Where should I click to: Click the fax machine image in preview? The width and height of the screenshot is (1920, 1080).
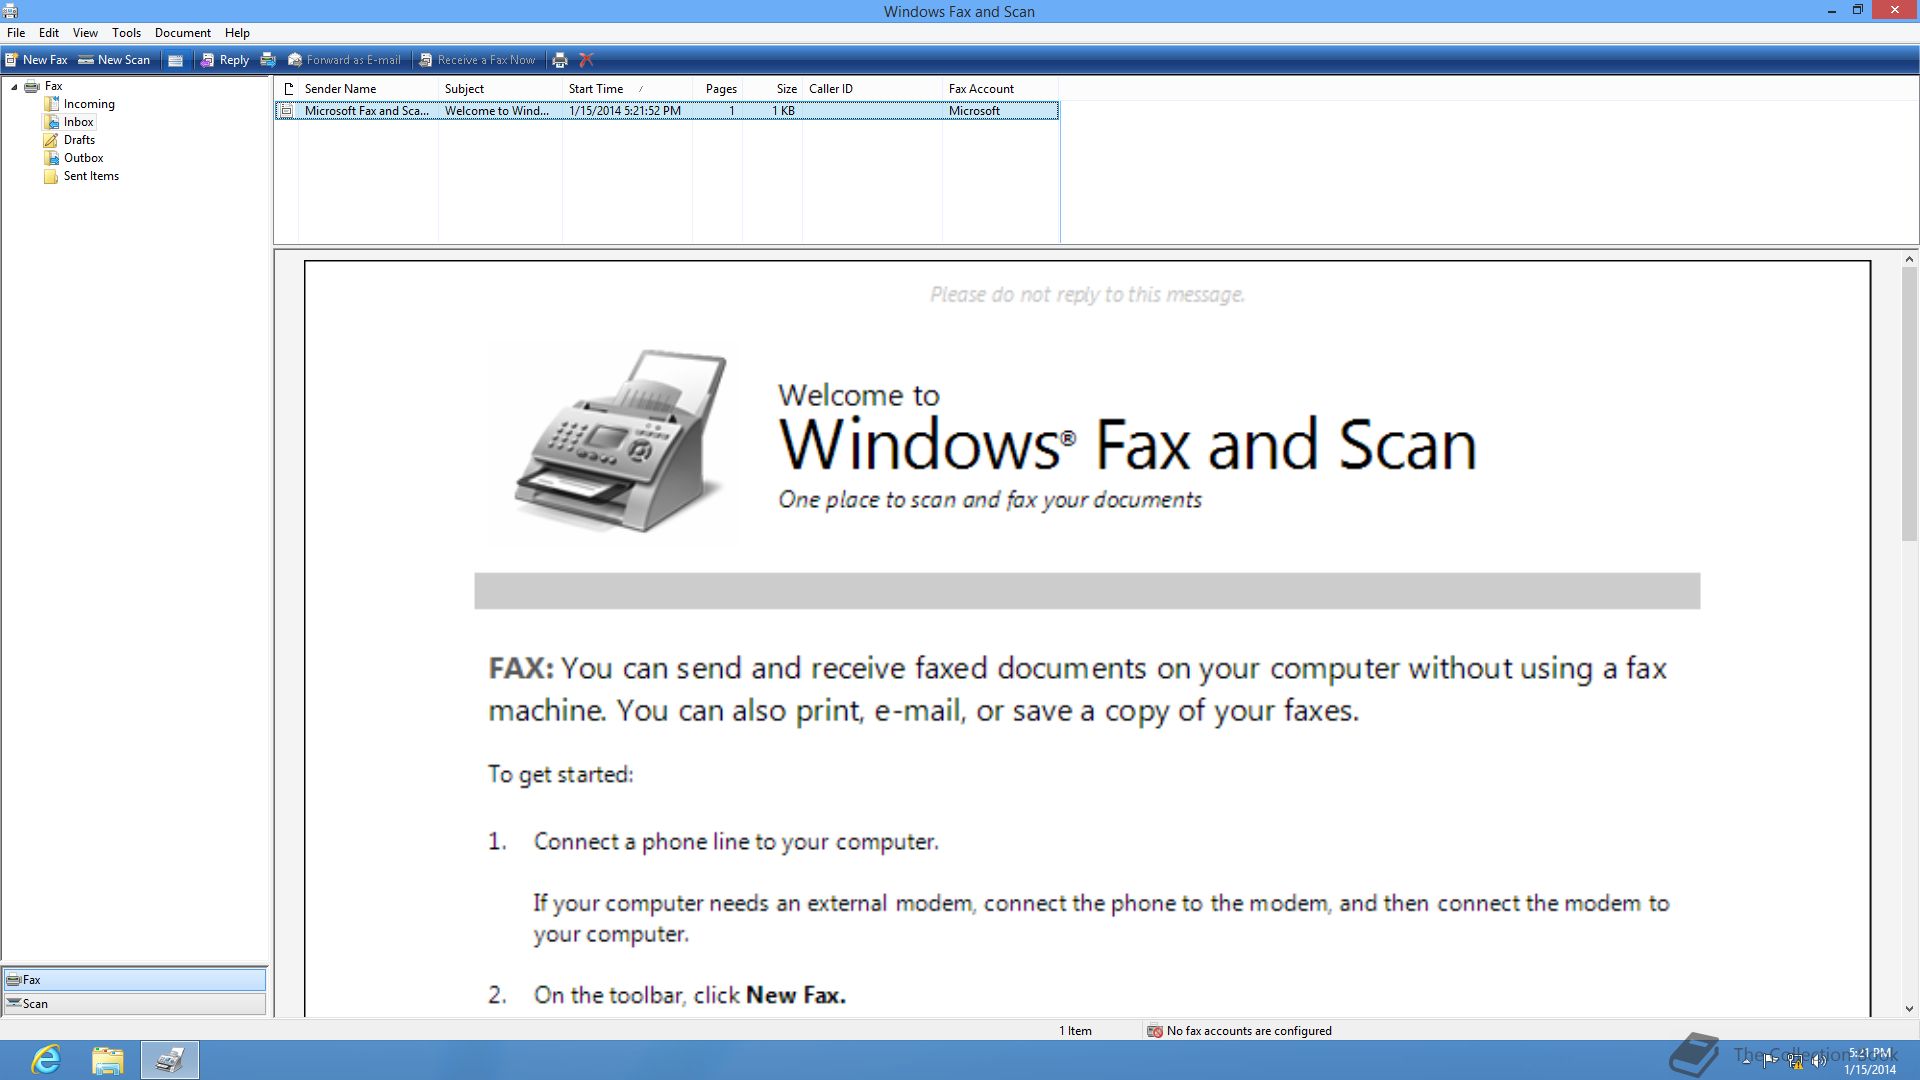[622, 440]
